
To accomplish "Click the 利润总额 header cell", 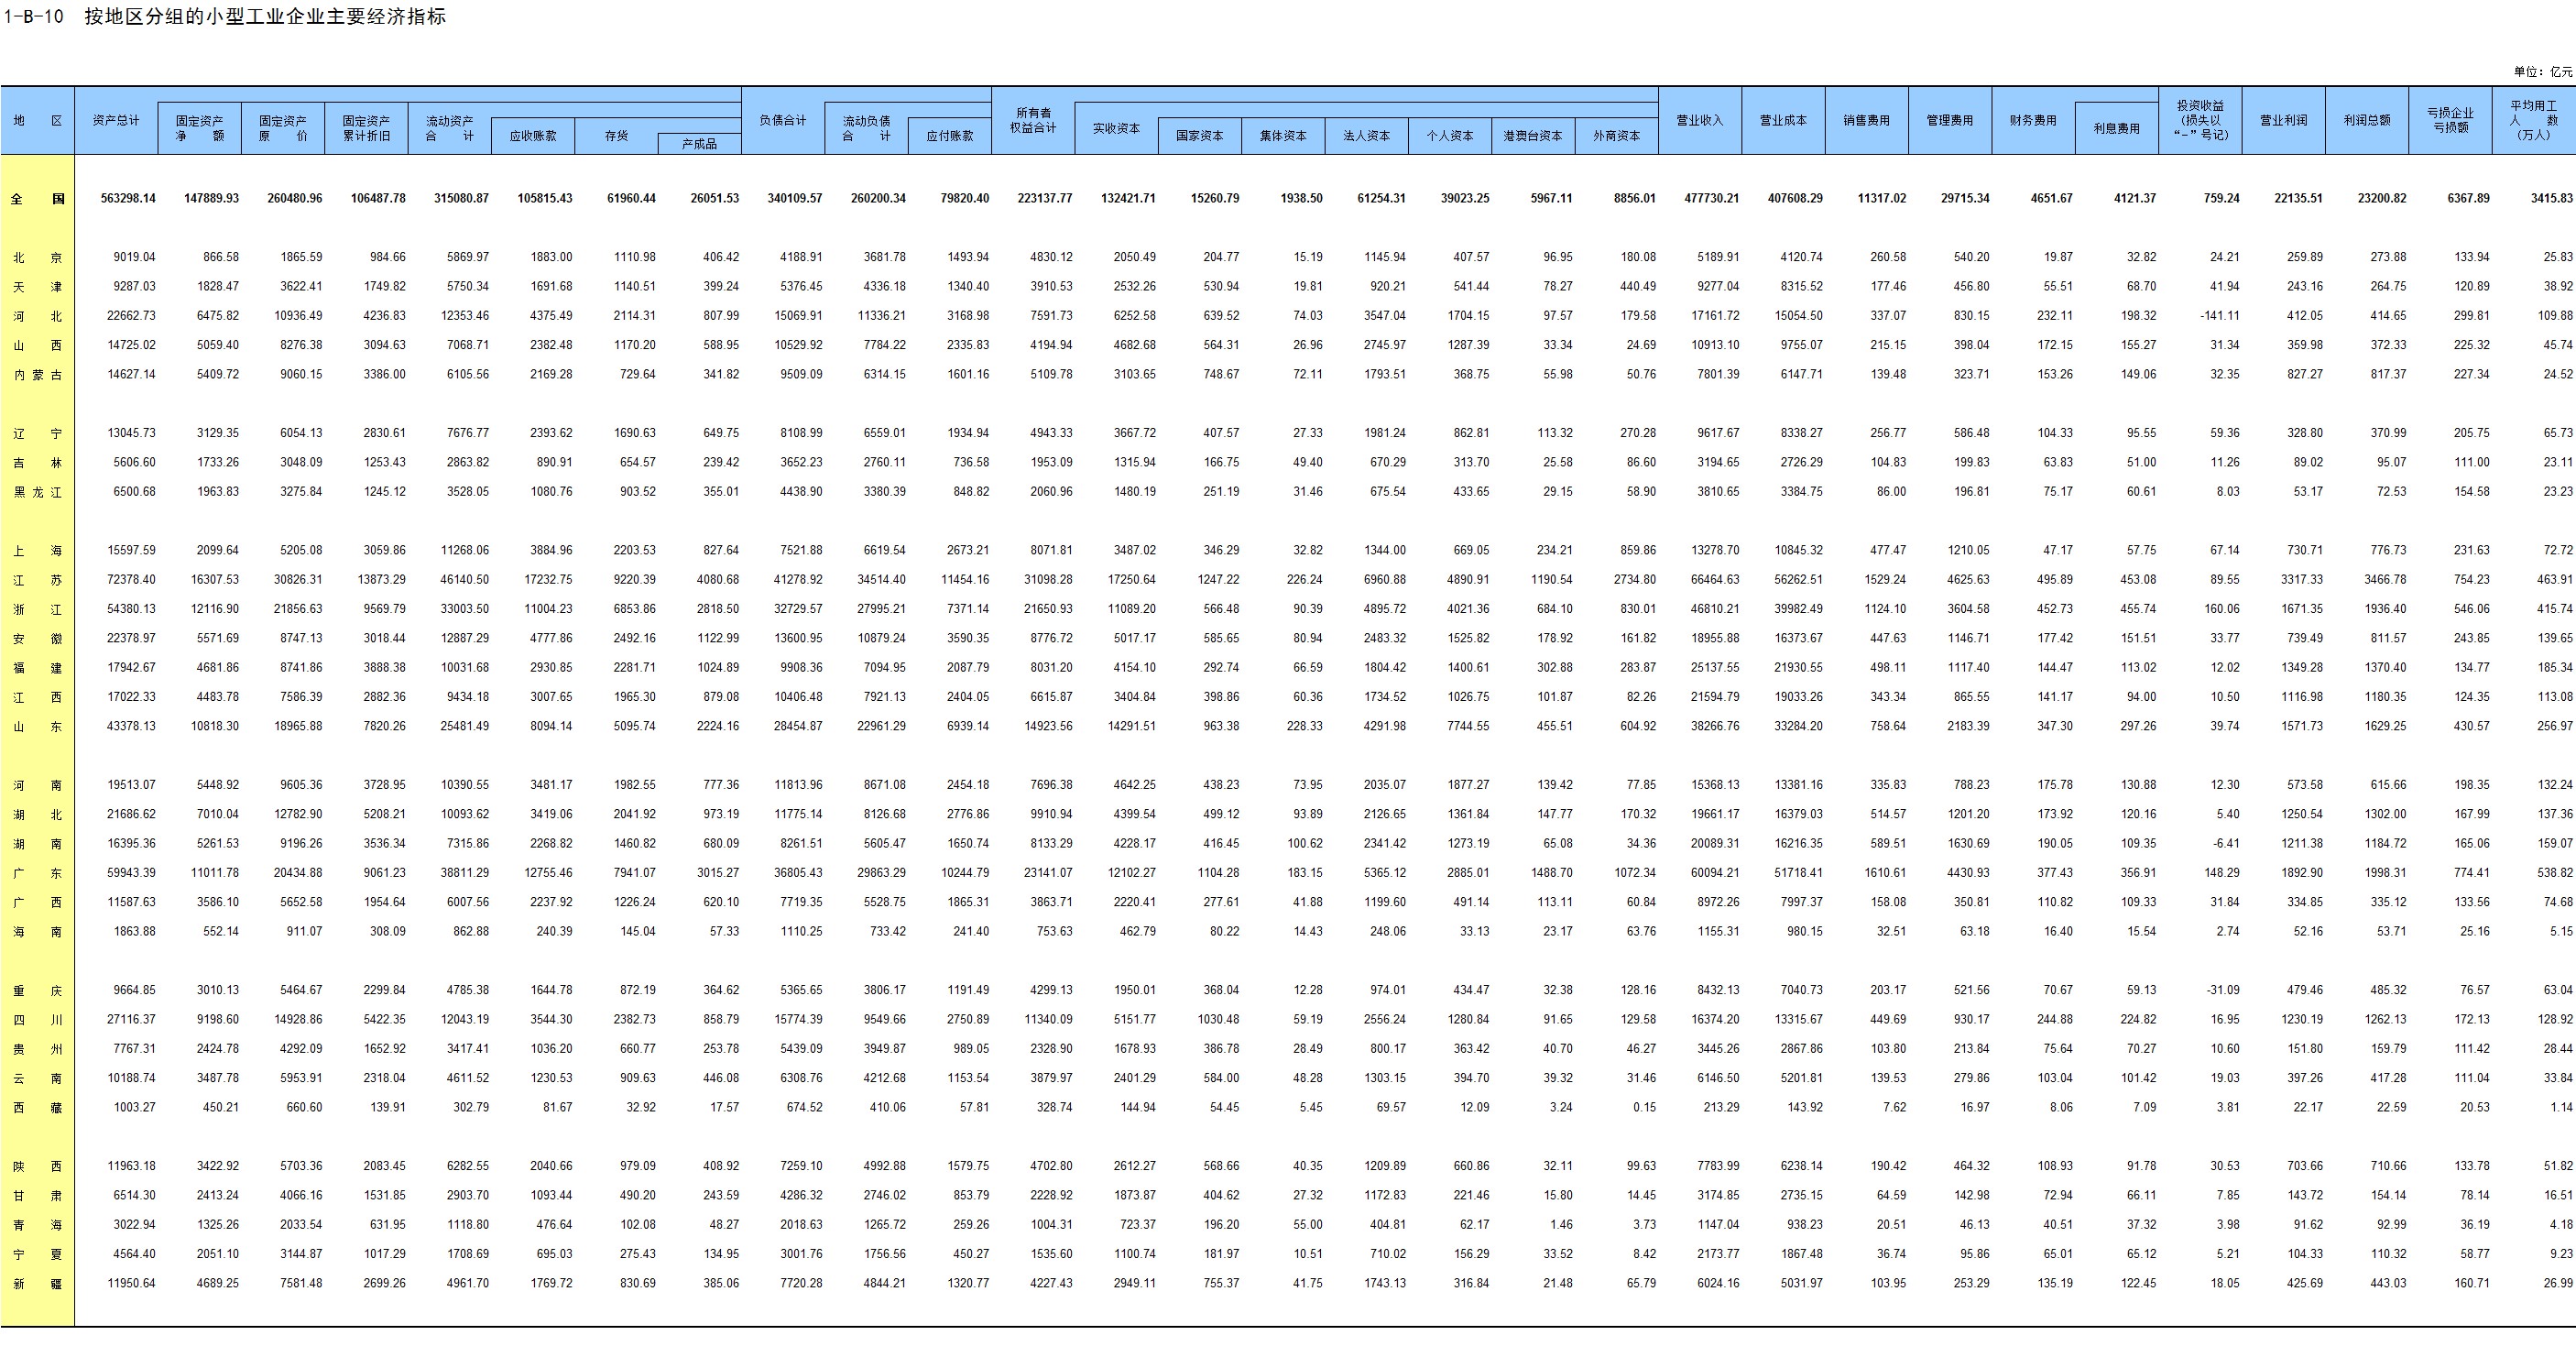I will [x=2366, y=120].
